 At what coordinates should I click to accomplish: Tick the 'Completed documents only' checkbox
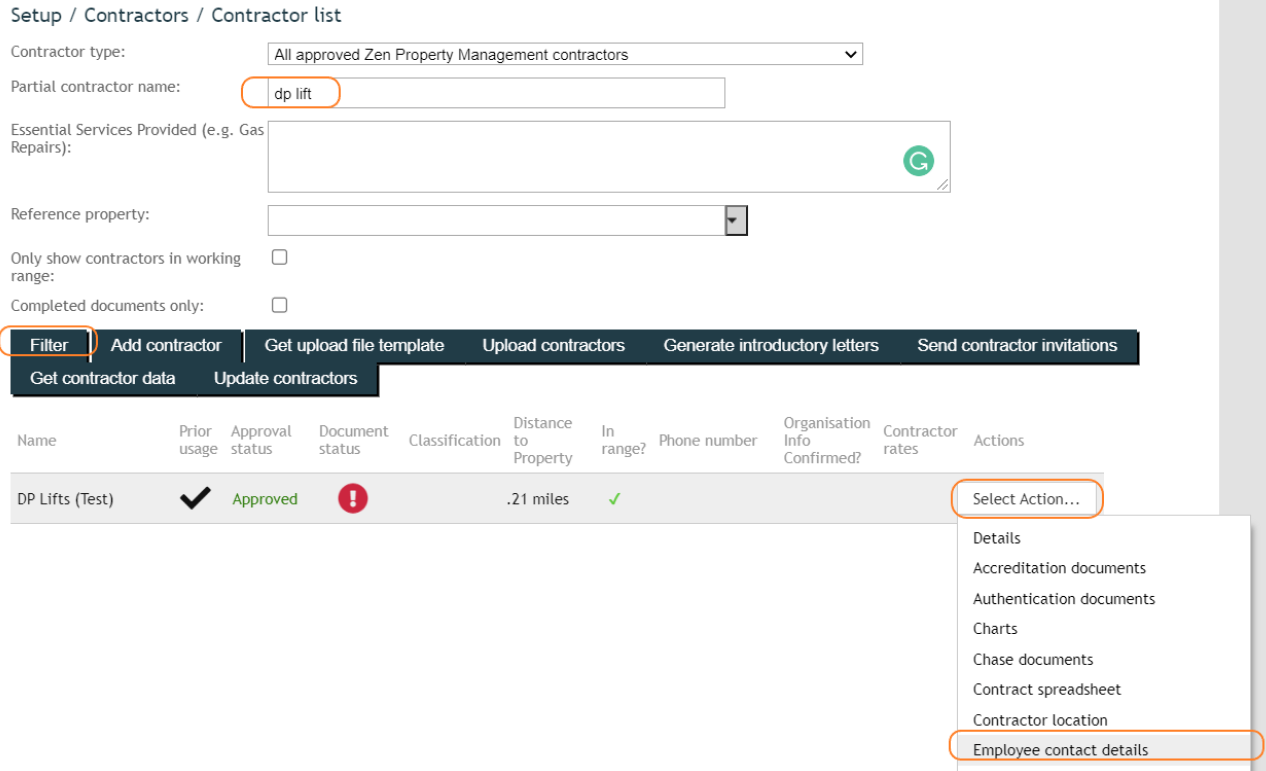point(280,305)
